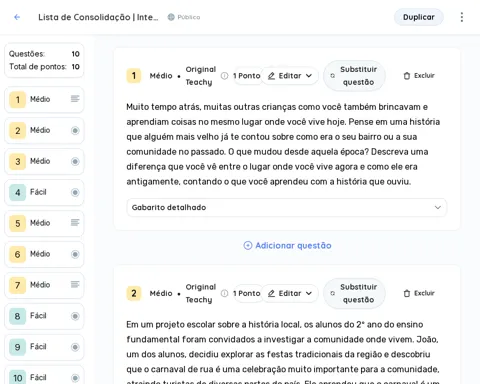The image size is (480, 384).
Task: Click the question 2 number badge in main card
Action: point(134,293)
